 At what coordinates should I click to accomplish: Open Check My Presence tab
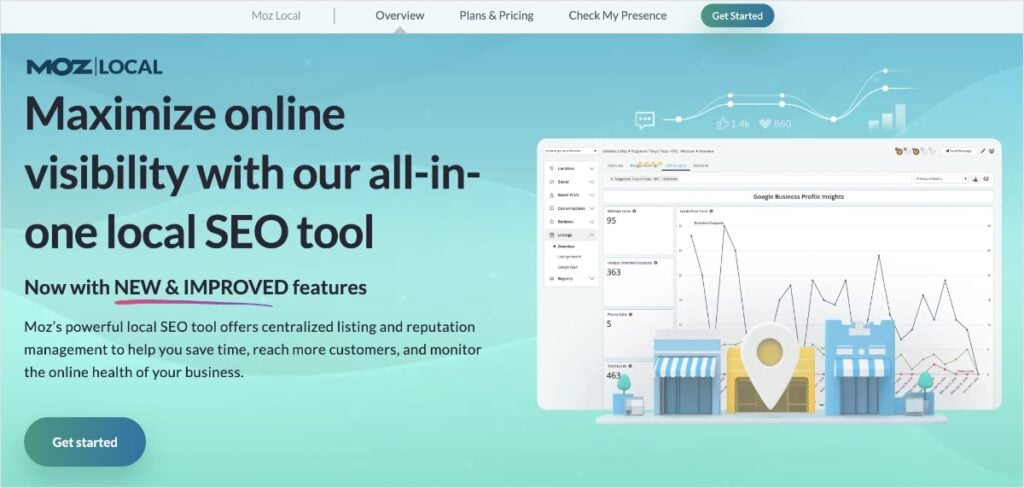[618, 16]
